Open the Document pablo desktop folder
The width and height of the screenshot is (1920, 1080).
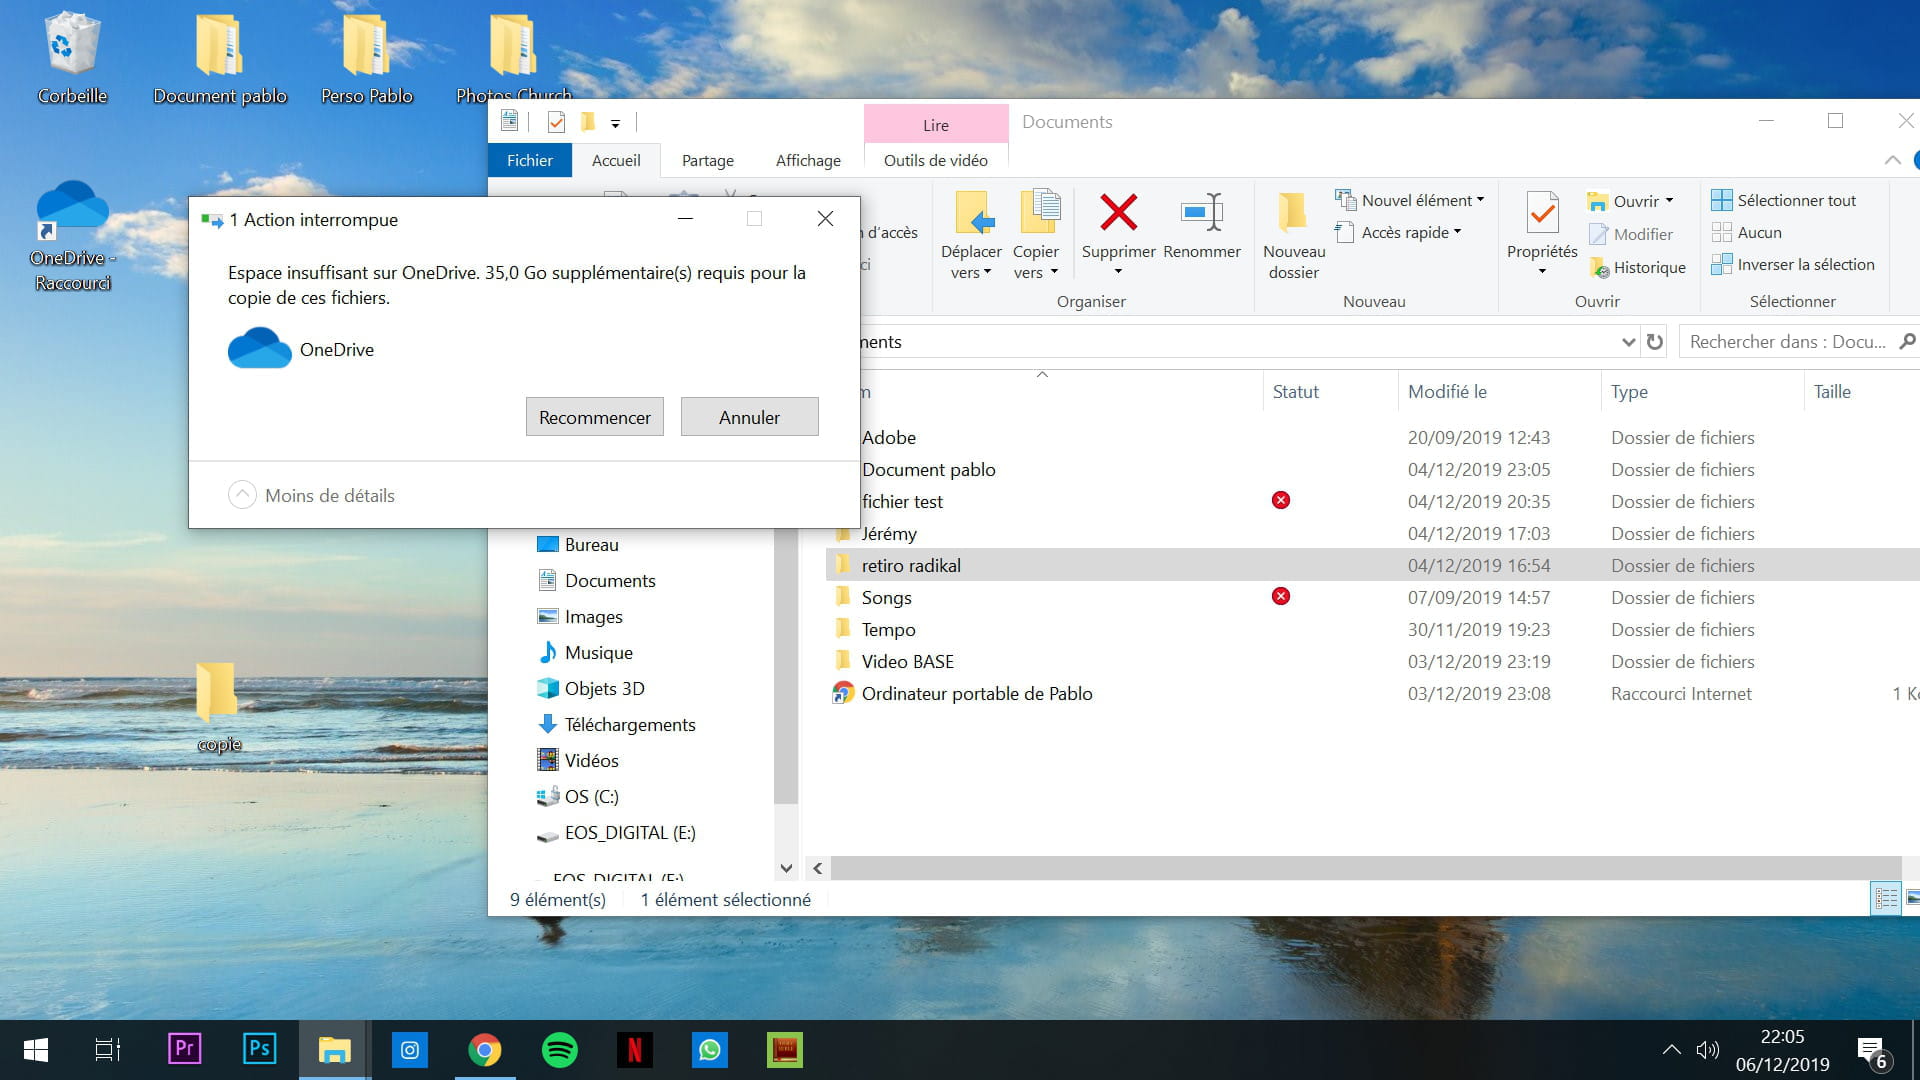tap(220, 58)
